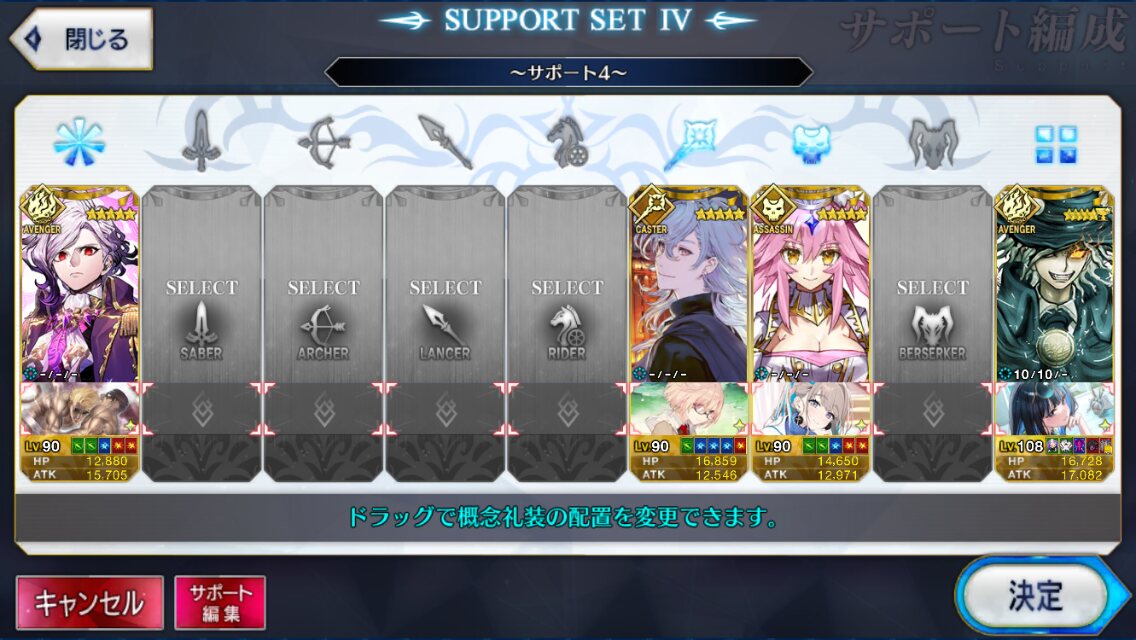Image resolution: width=1136 pixels, height=640 pixels.
Task: Click the キャンセル cancel button
Action: (x=90, y=602)
